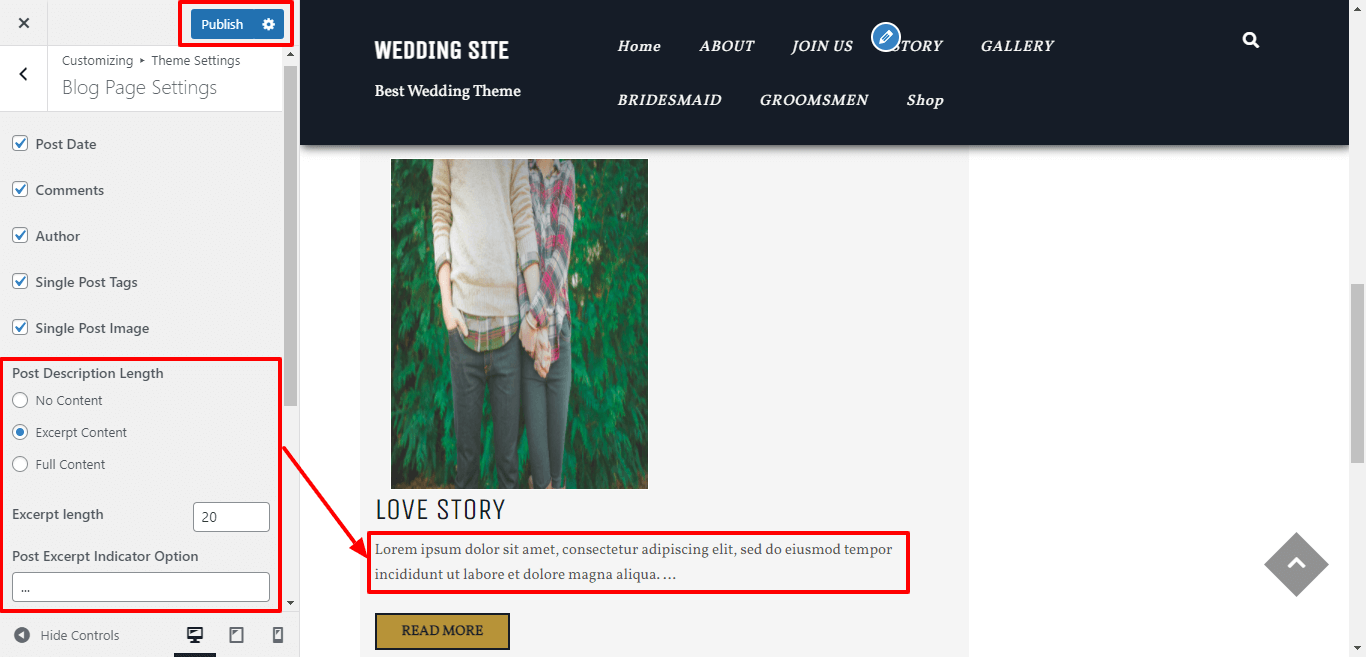This screenshot has width=1366, height=657.
Task: Uncheck the Post Date checkbox
Action: coord(20,143)
